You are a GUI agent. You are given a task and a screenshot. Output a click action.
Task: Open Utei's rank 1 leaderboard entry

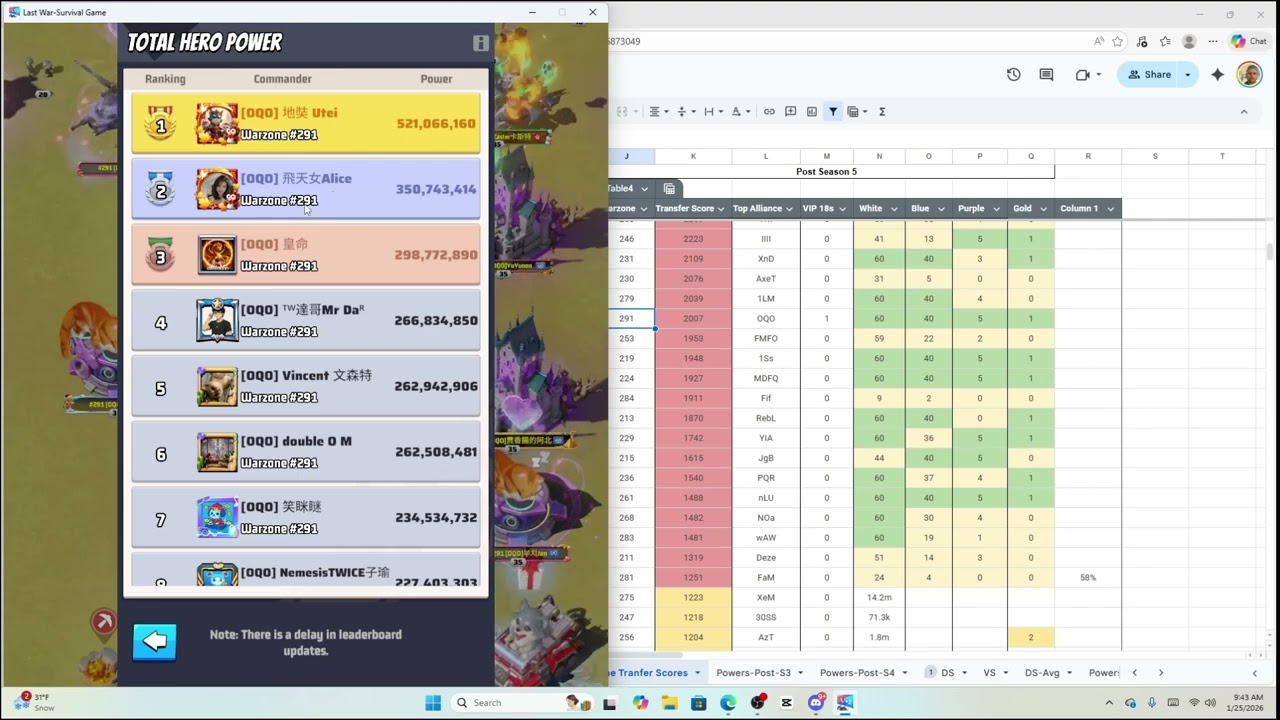(x=306, y=124)
